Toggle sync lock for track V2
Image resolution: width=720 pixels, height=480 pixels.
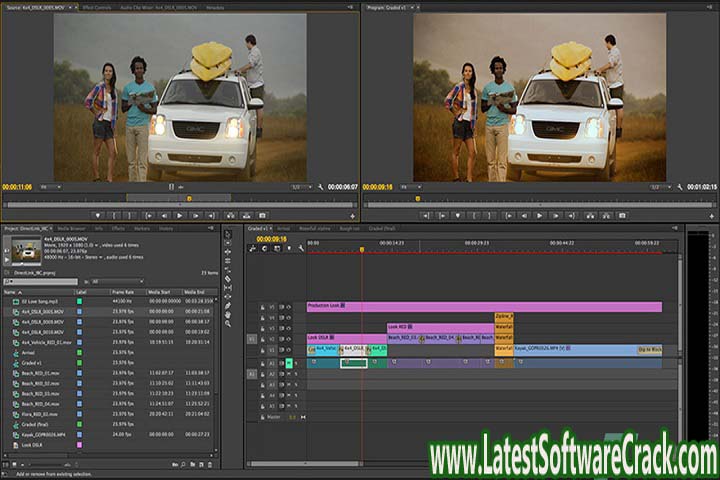[281, 339]
